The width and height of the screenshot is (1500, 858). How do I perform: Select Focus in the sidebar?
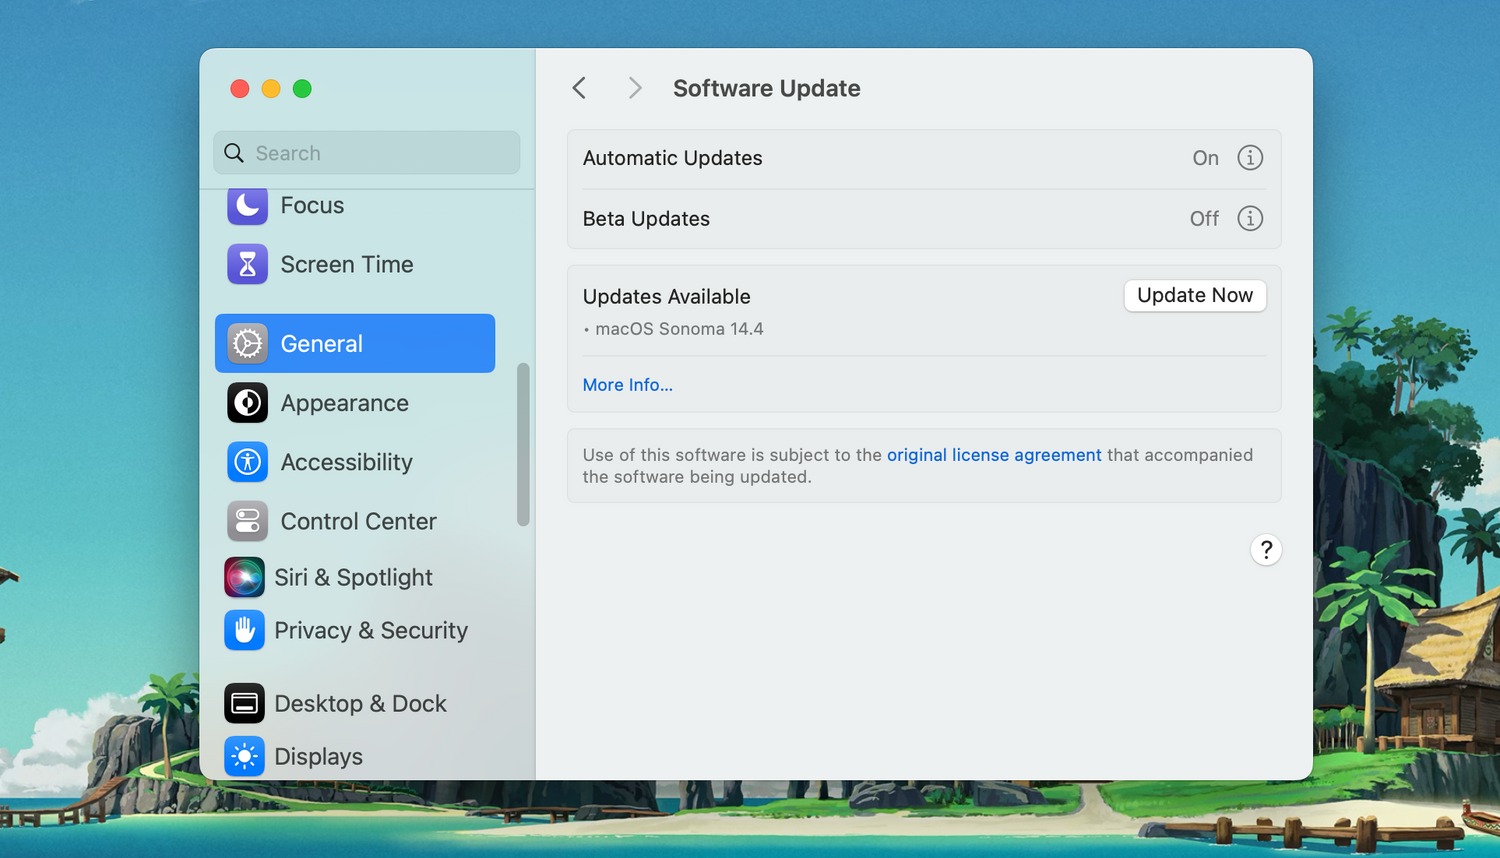pyautogui.click(x=312, y=205)
